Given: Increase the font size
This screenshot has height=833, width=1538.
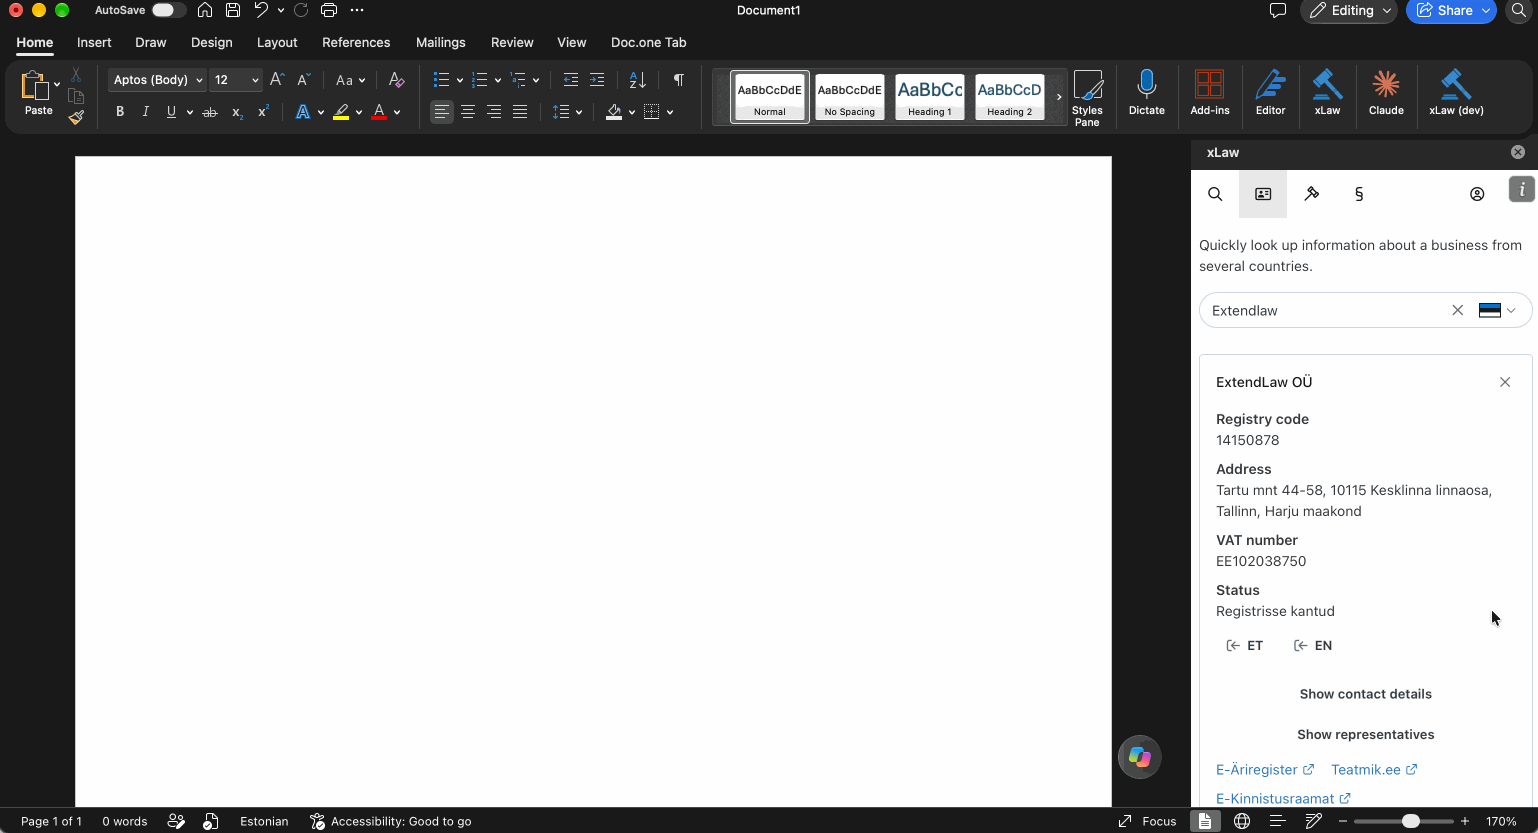Looking at the screenshot, I should click(277, 80).
